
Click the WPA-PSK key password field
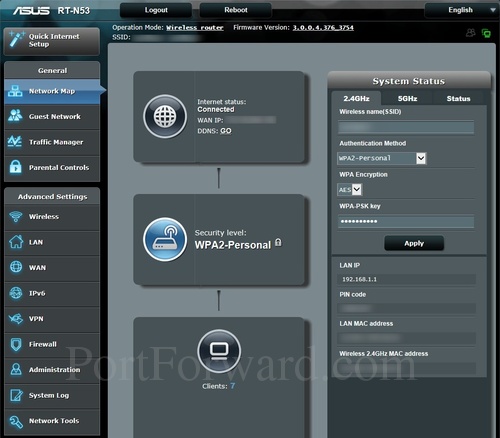[406, 222]
